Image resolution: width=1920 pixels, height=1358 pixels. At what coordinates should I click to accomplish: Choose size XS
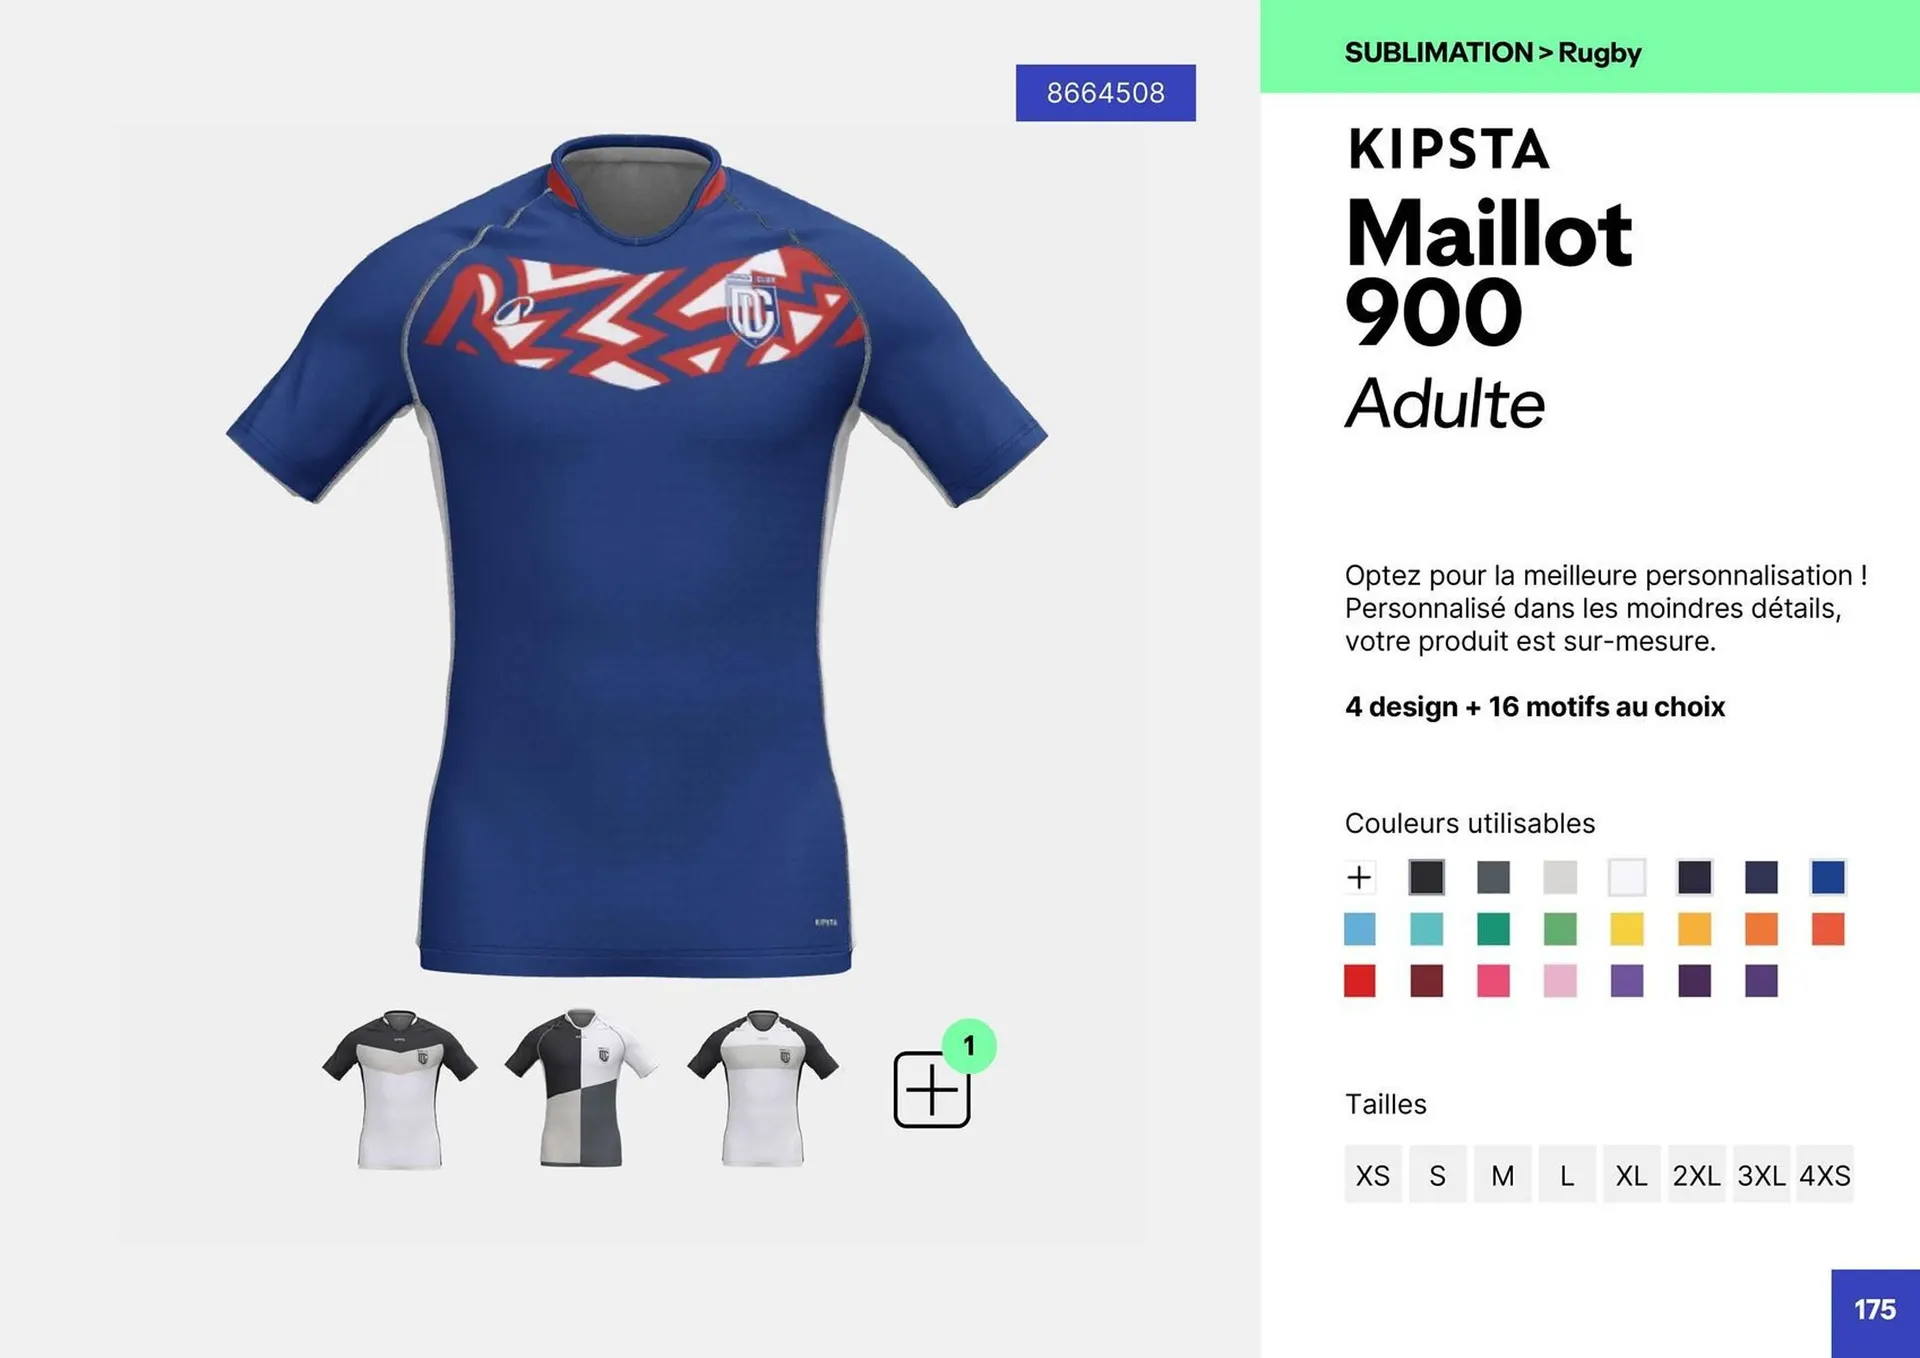coord(1373,1174)
